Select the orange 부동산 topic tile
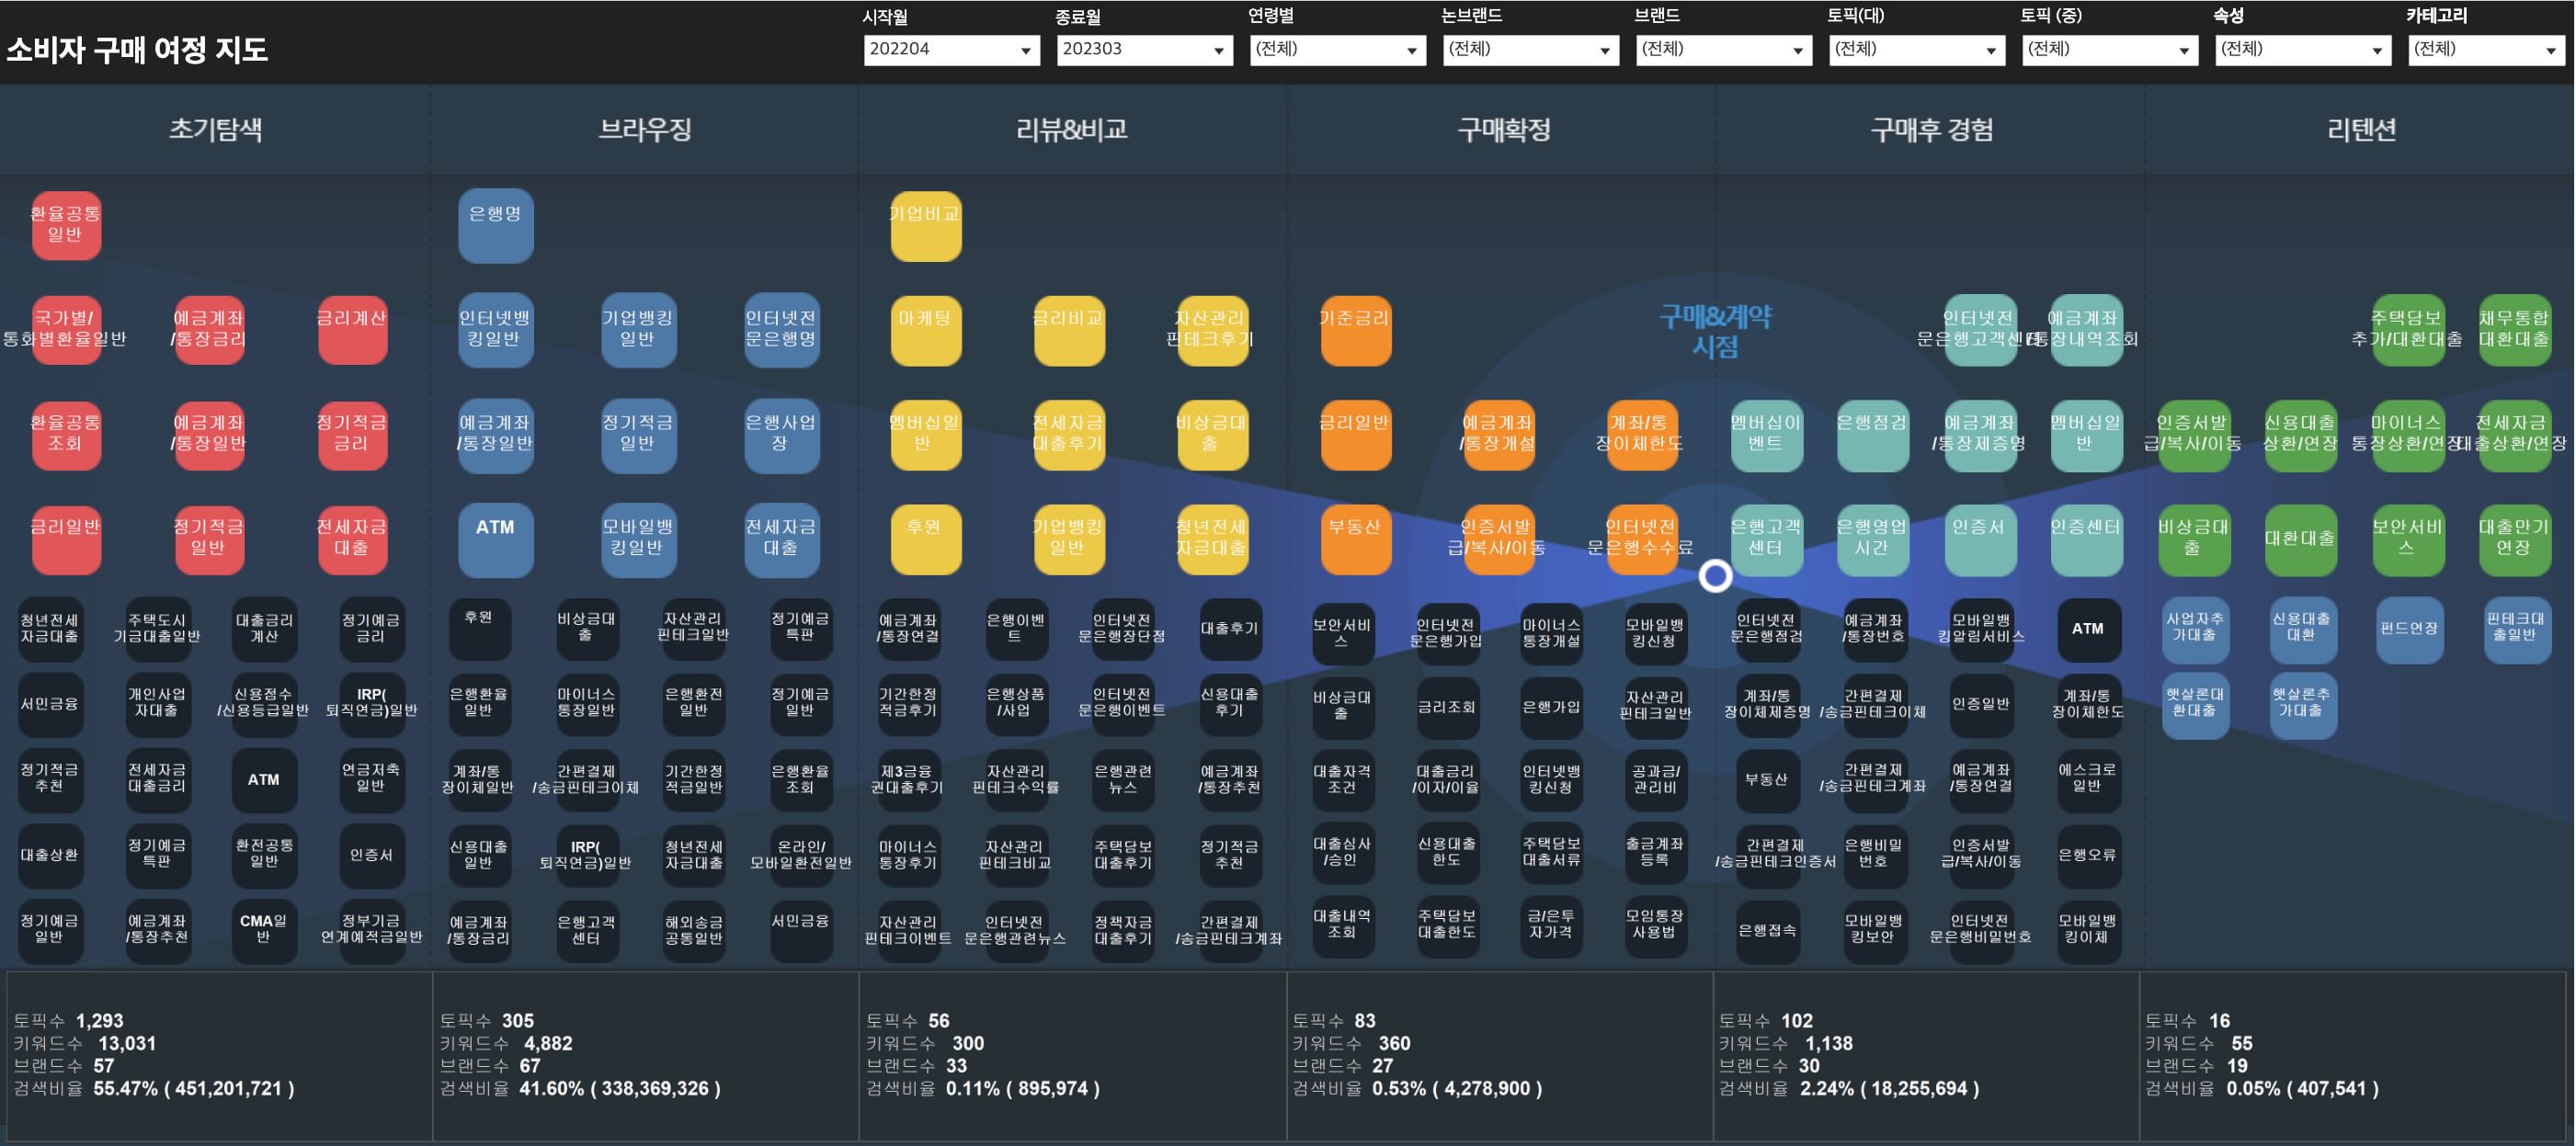Image resolution: width=2576 pixels, height=1146 pixels. [1355, 539]
